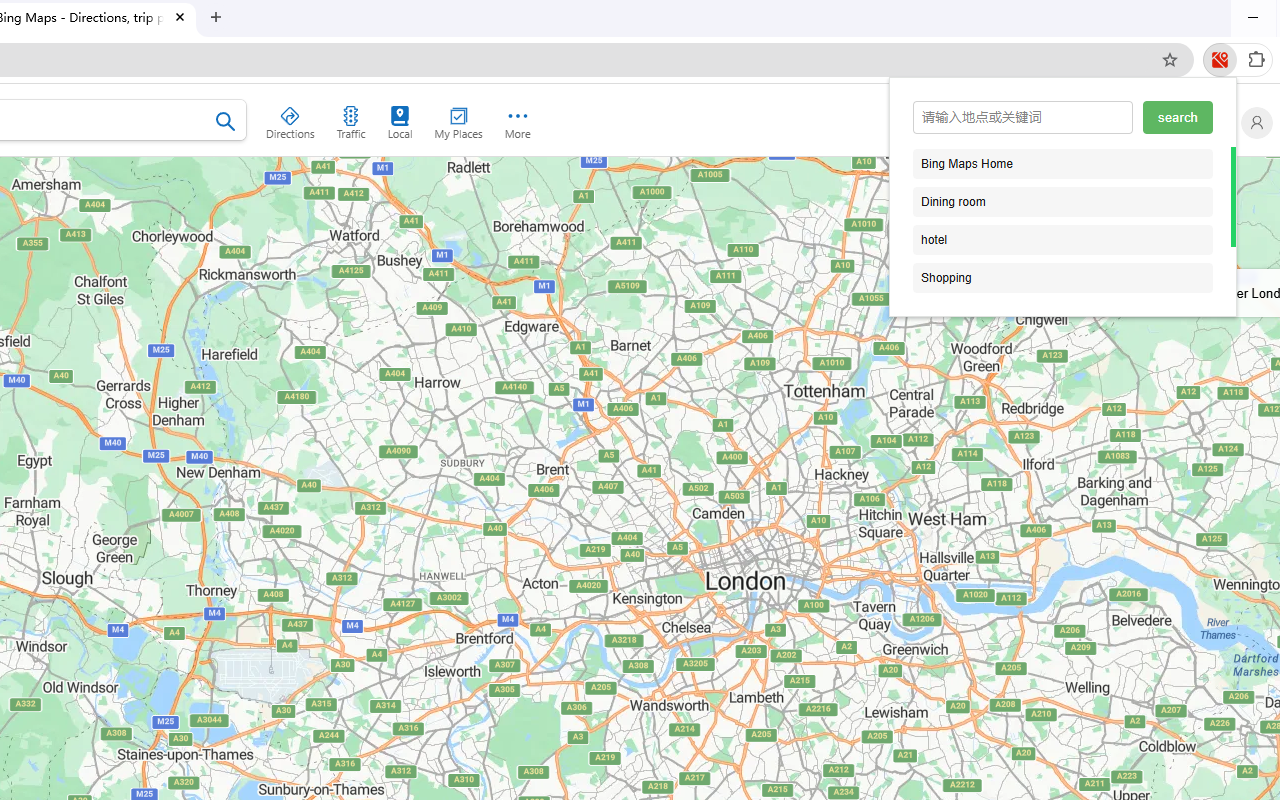Click the London city label on the map
This screenshot has height=800, width=1280.
(745, 581)
